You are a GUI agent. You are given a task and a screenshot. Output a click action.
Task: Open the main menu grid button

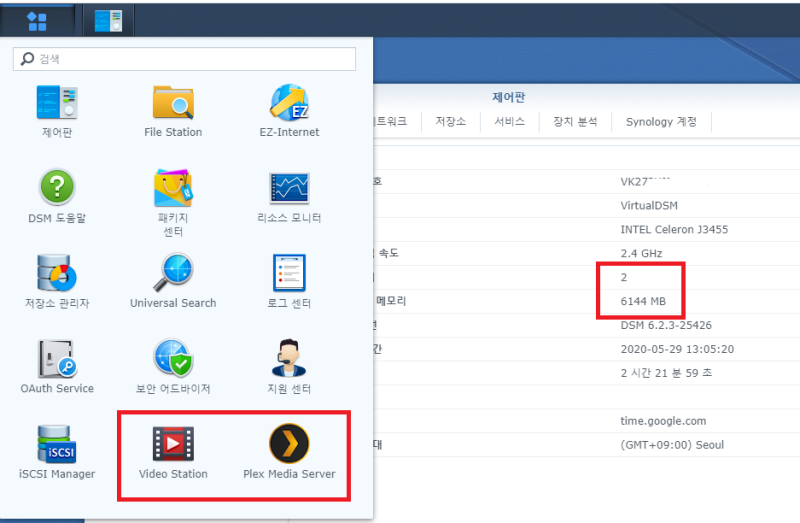[x=37, y=21]
